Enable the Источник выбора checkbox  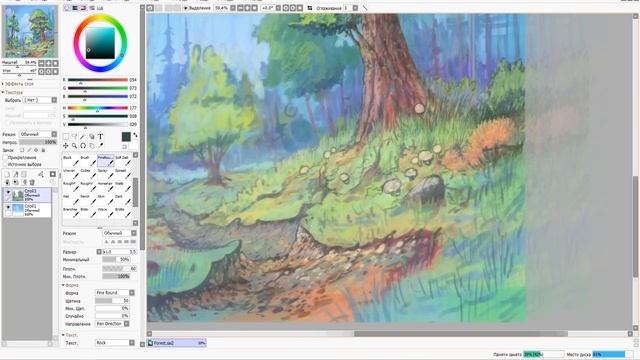(x=5, y=164)
